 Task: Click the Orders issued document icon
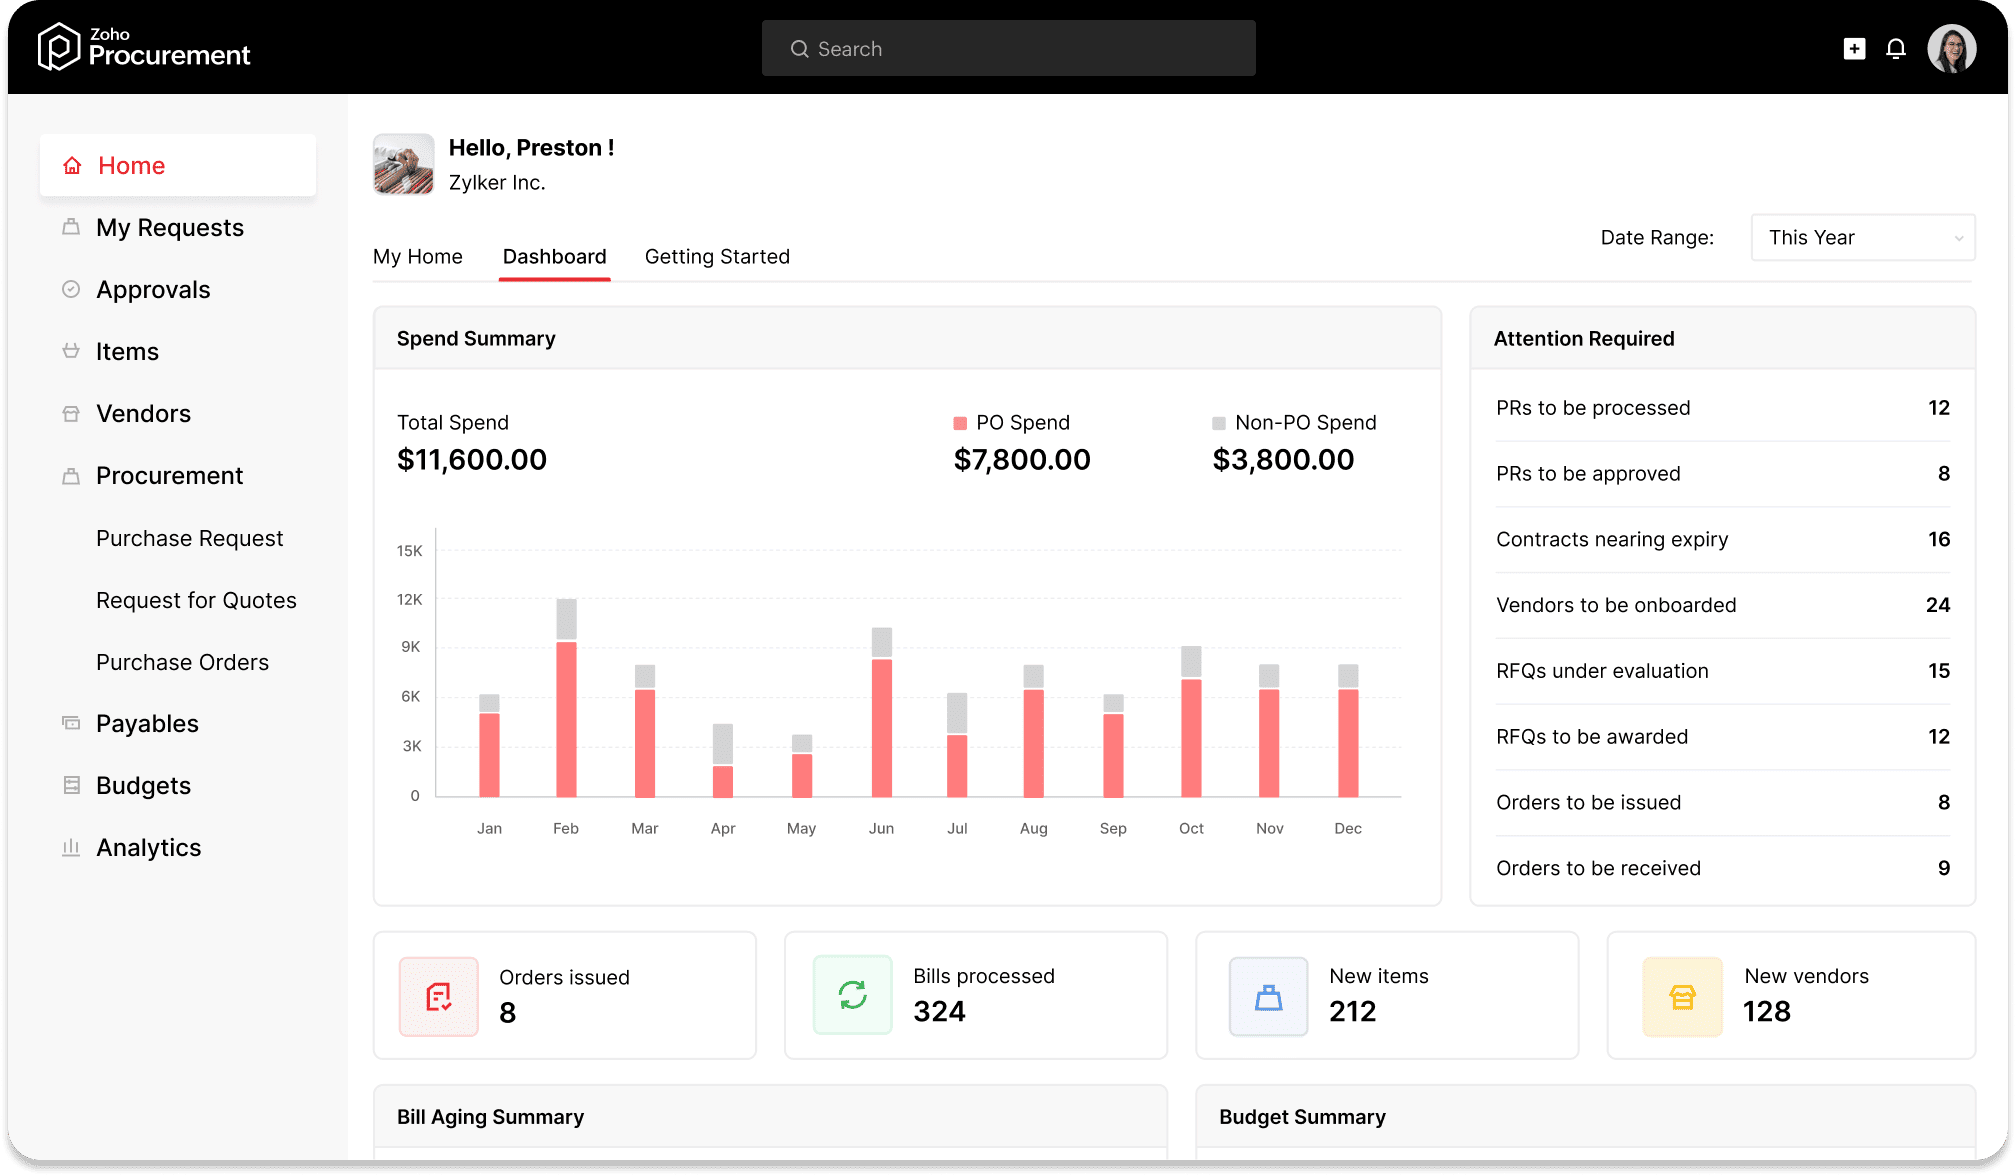(438, 996)
